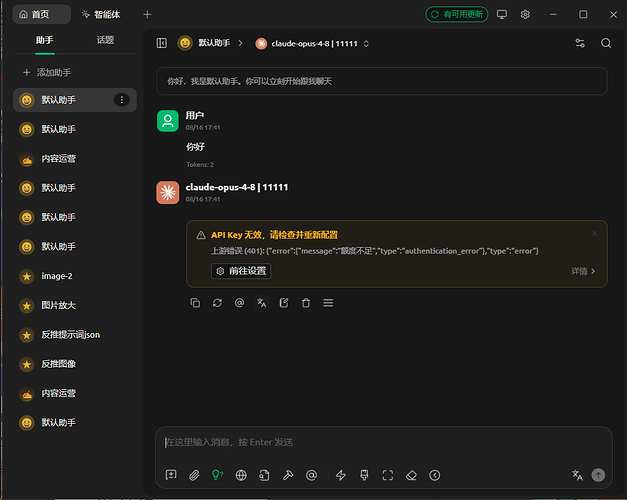
Task: Collapse the assistant sidebar panel icon
Action: pos(162,43)
